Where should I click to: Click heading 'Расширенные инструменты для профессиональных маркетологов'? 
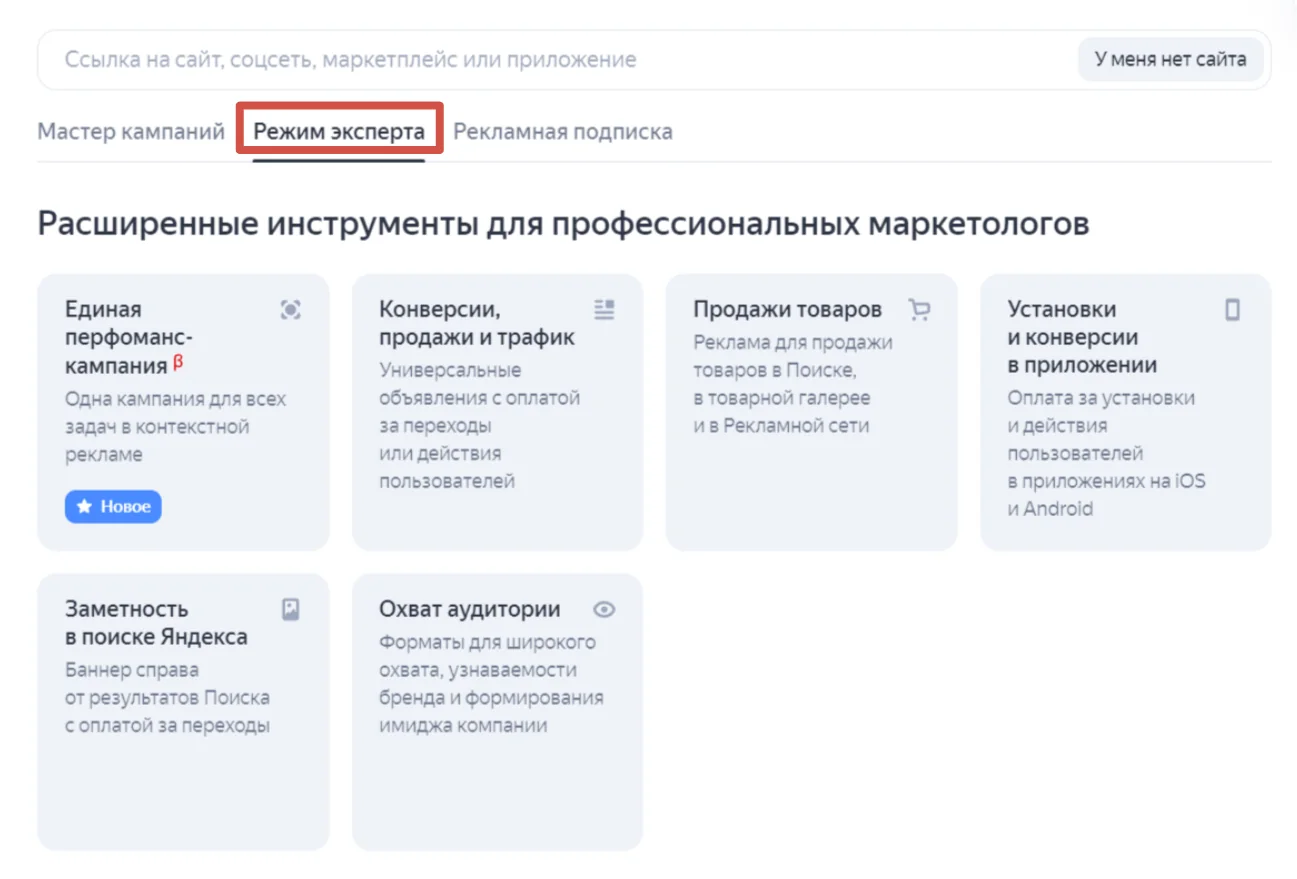tap(563, 223)
